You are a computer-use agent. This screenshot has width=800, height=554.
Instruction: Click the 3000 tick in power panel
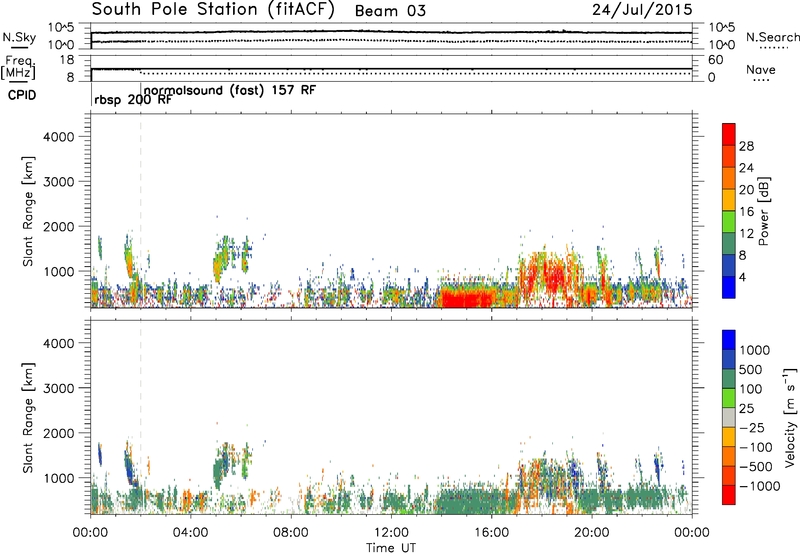[x=59, y=182]
